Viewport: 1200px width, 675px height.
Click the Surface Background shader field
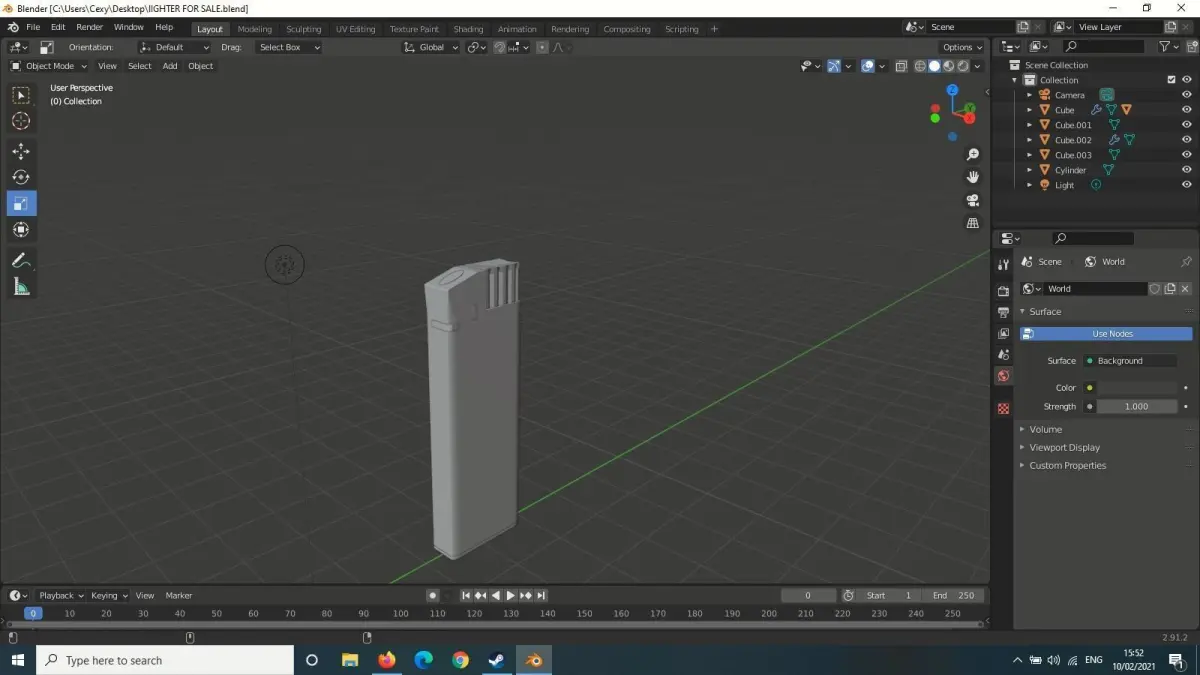coord(1130,361)
